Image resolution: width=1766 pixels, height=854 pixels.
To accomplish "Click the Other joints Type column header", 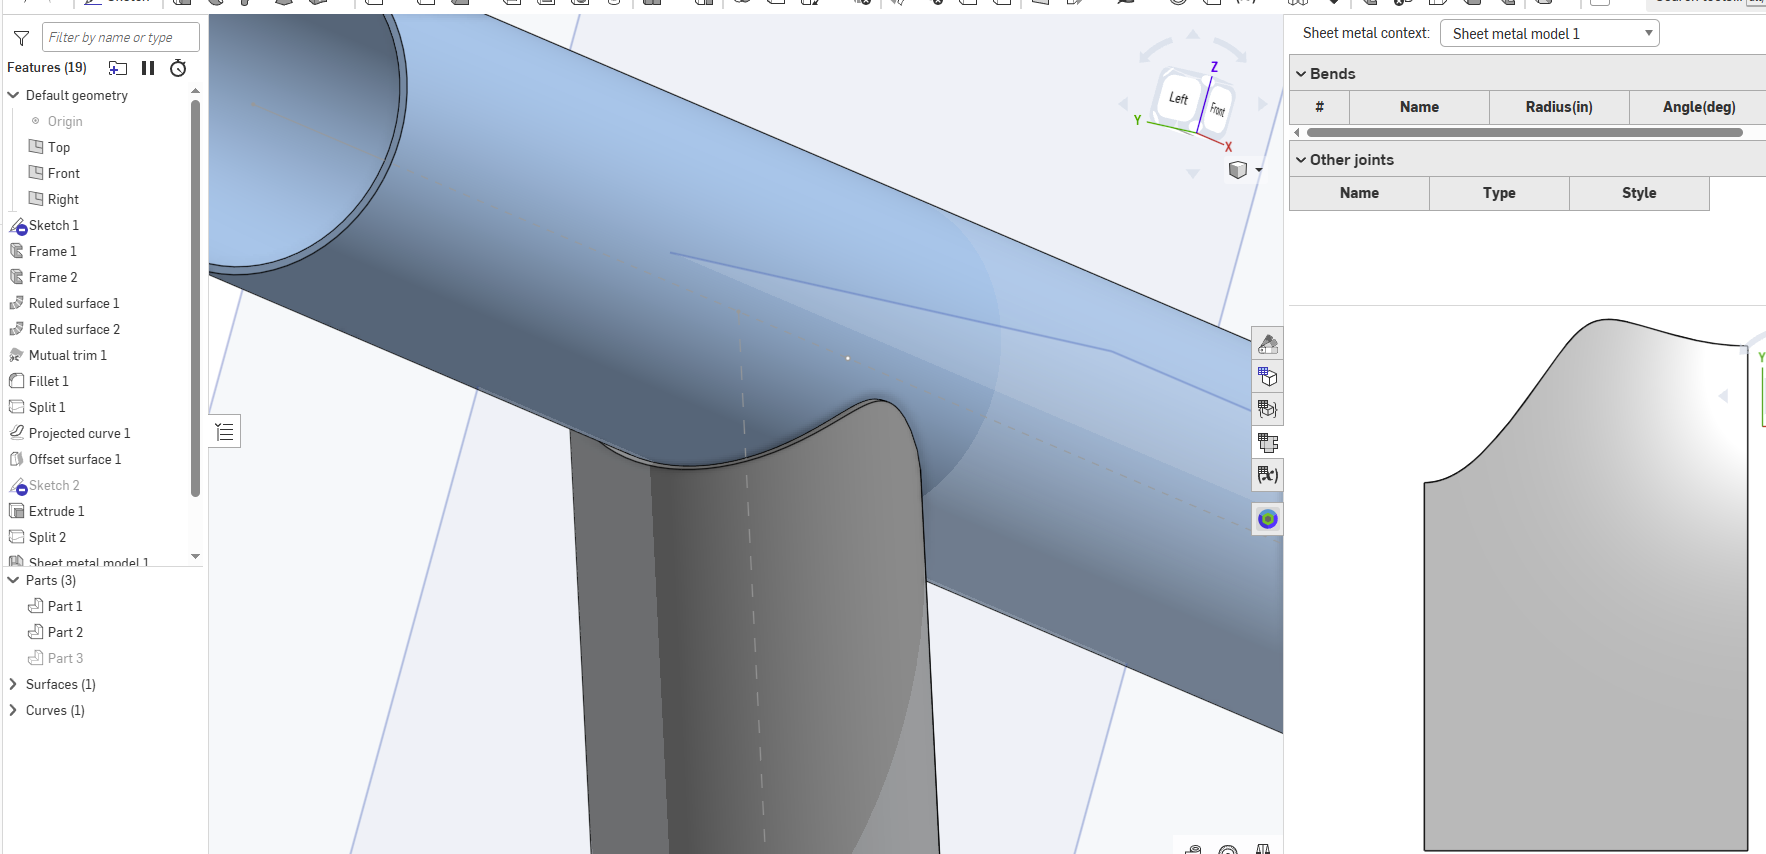I will (1499, 193).
